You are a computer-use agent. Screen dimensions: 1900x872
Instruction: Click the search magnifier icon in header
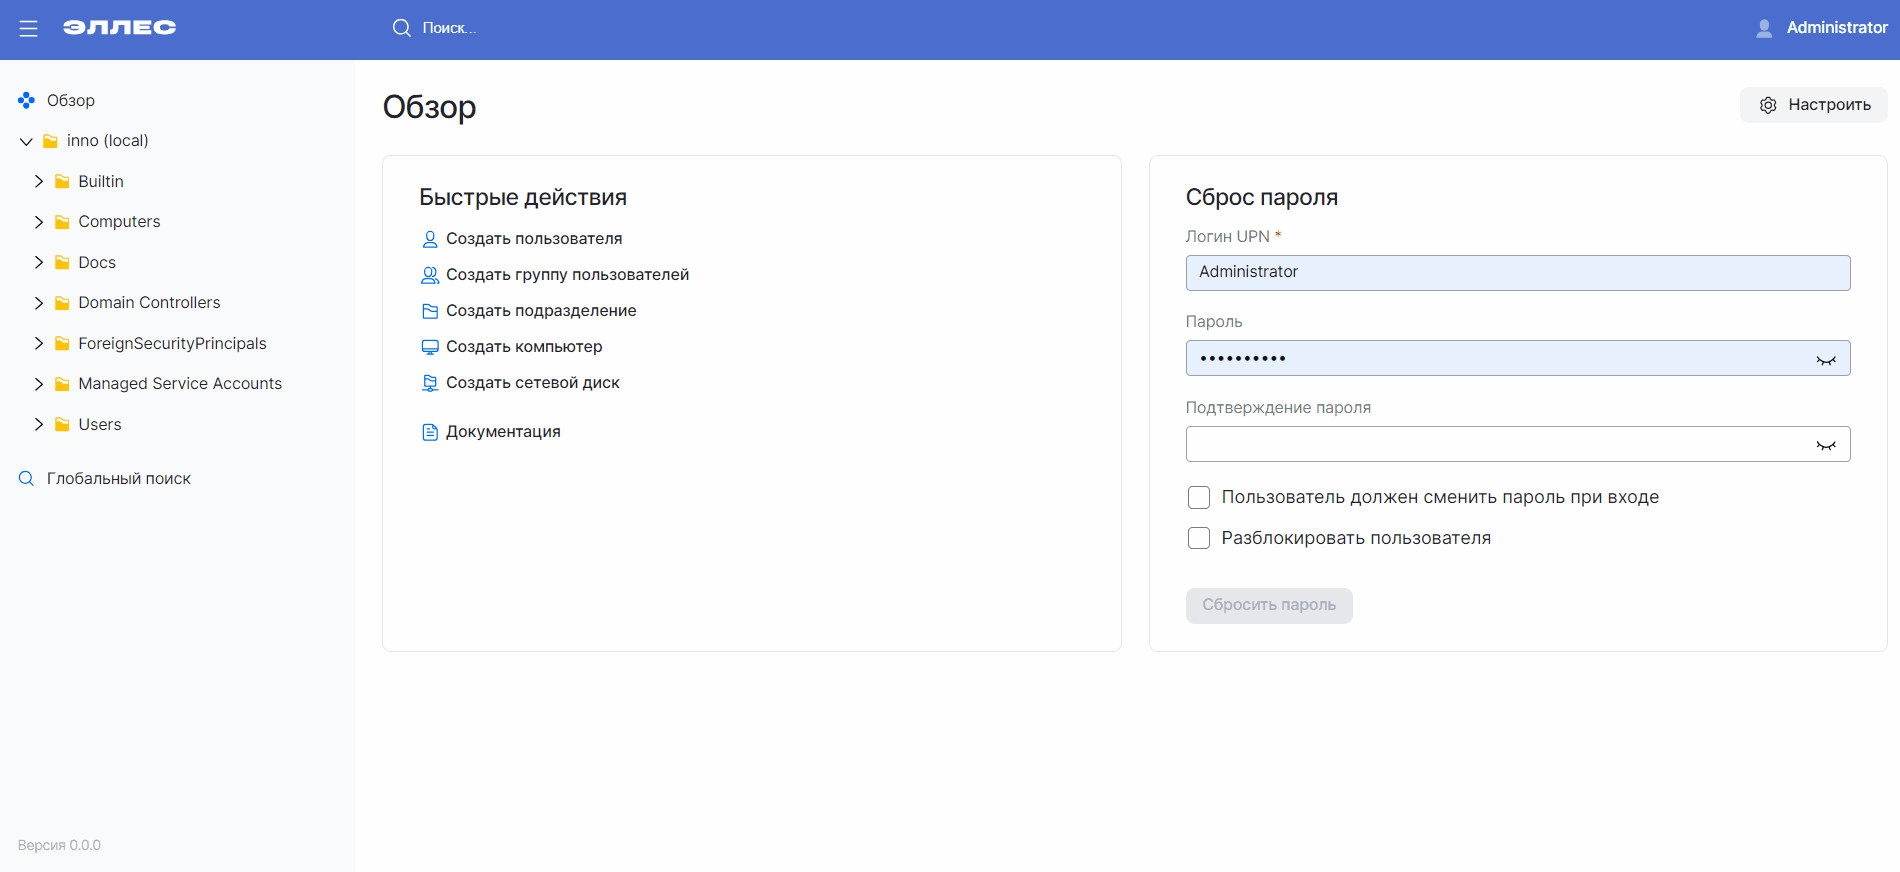pos(401,28)
